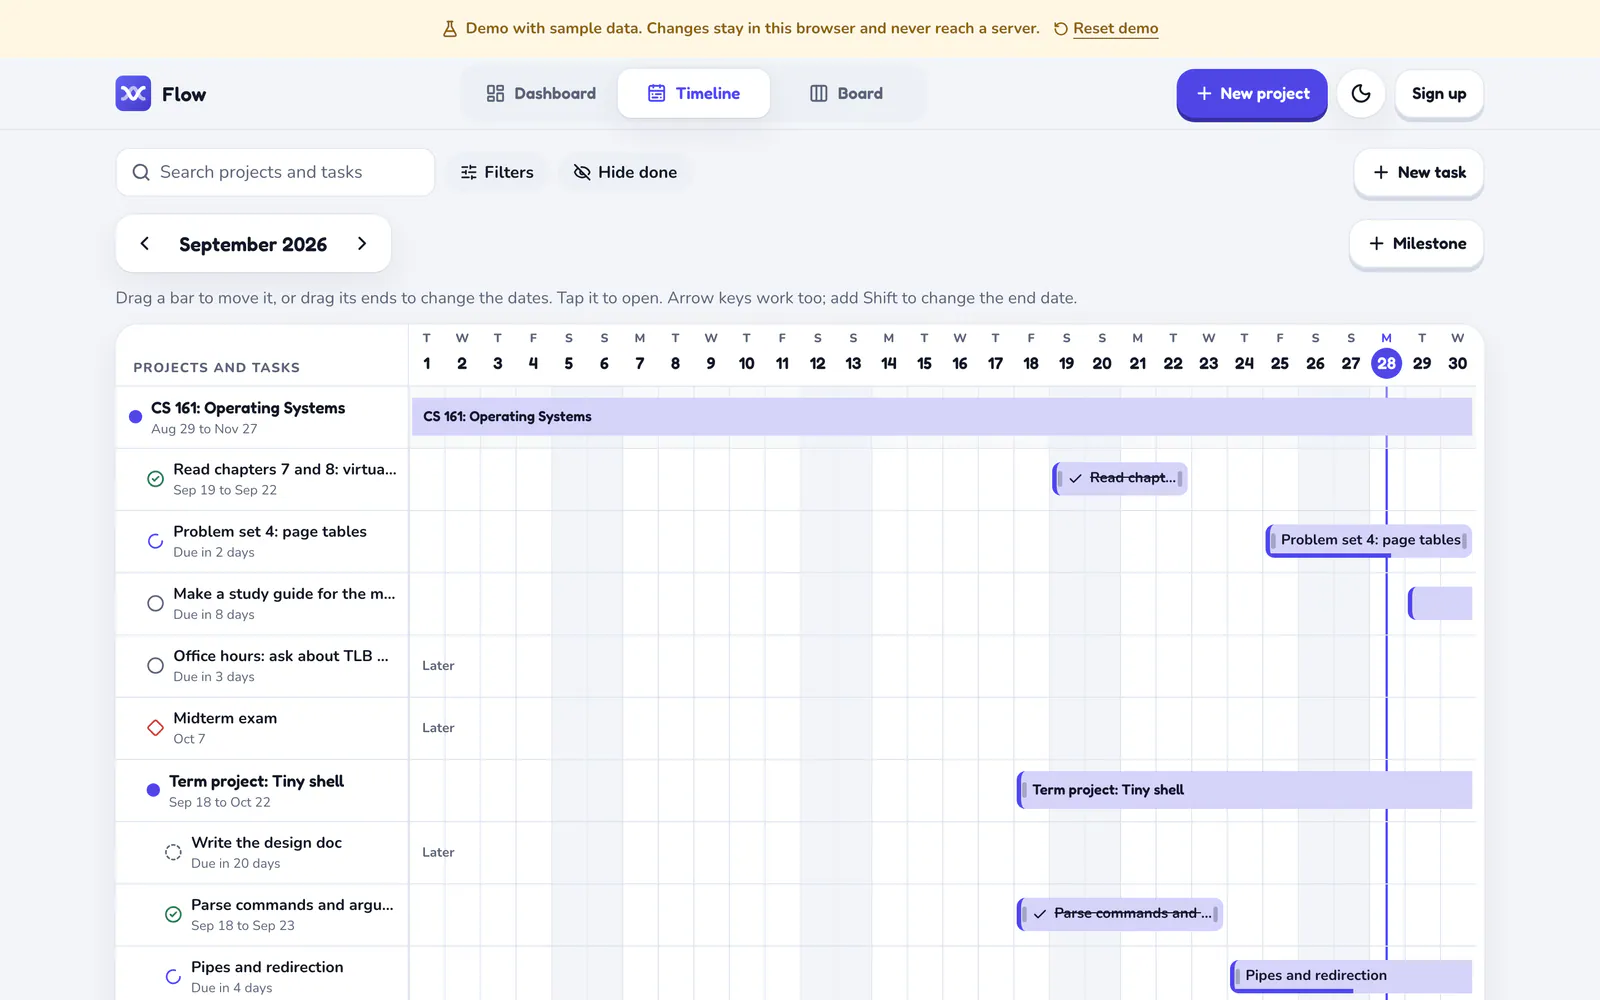This screenshot has width=1600, height=1000.
Task: Click the CS 161 project color dot
Action: click(x=135, y=417)
